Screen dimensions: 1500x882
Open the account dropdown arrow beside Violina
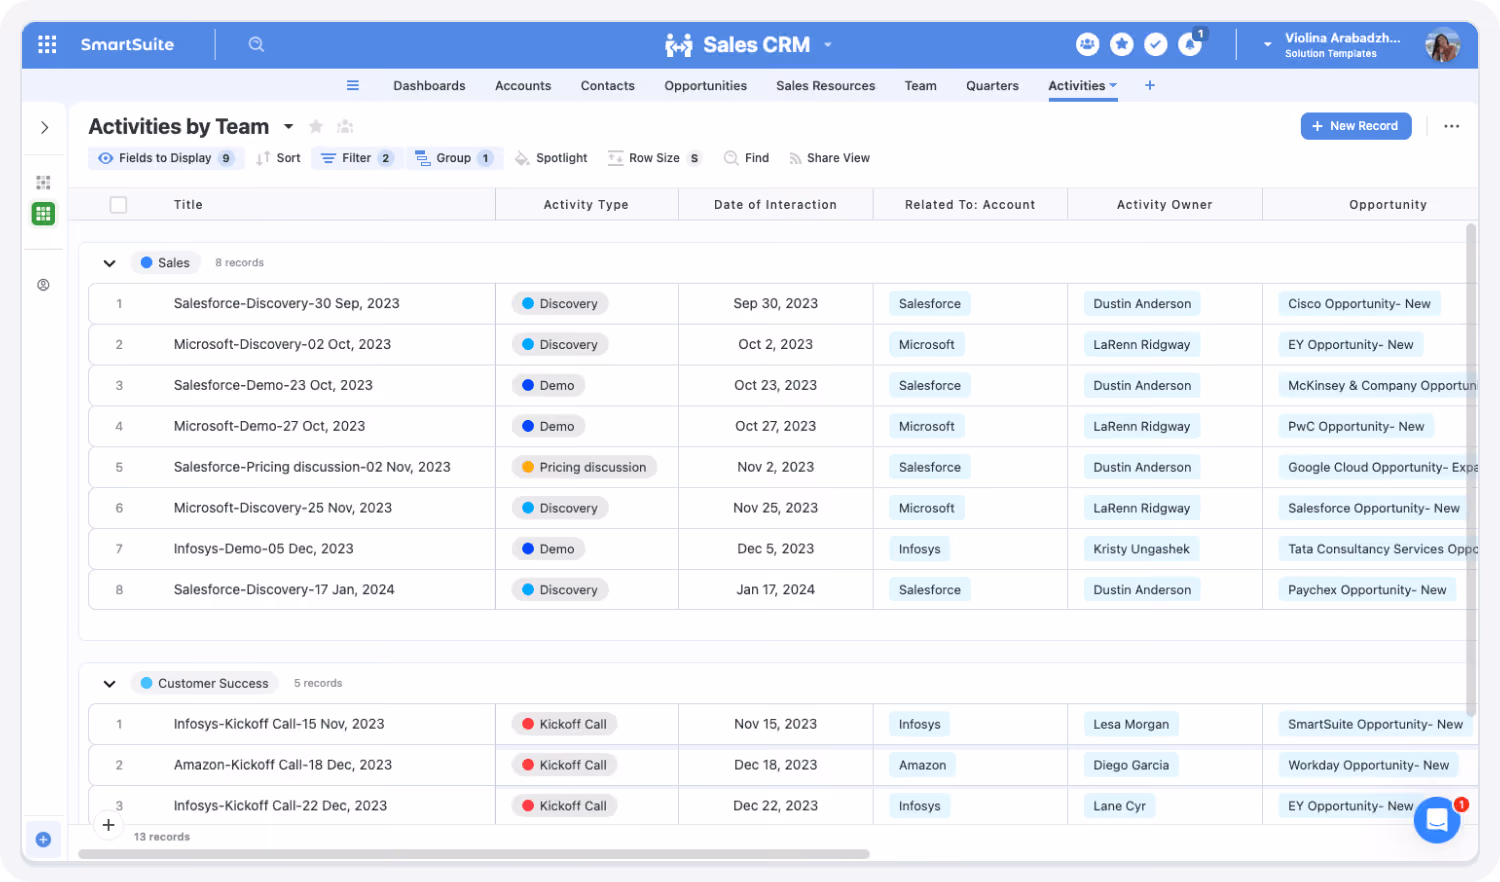[1267, 45]
